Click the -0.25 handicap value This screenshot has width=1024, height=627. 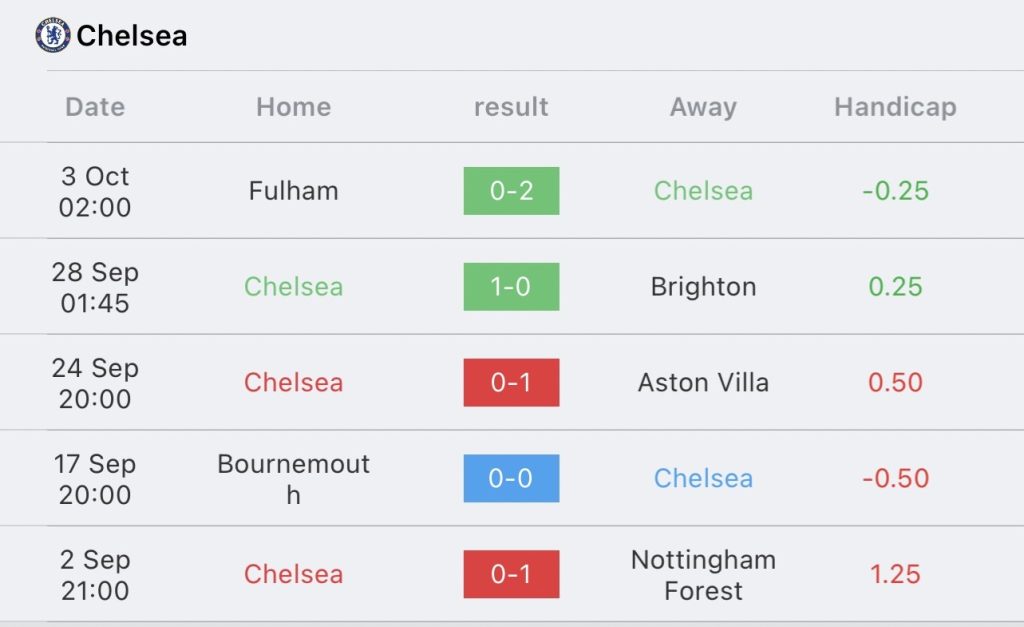(x=895, y=191)
